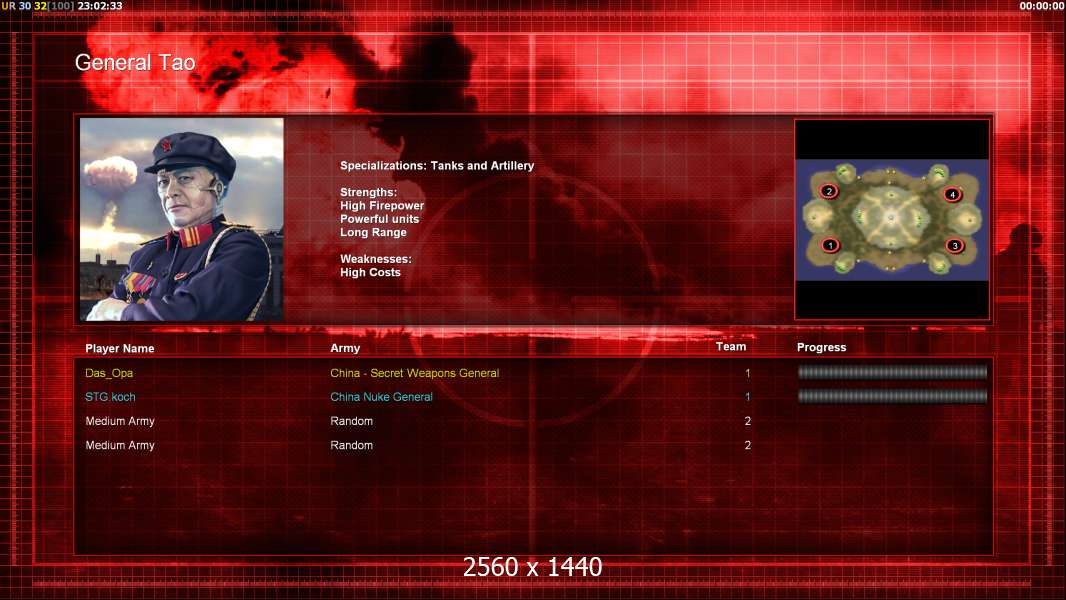The image size is (1066, 600).
Task: Click the 'Army' column header
Action: 345,348
